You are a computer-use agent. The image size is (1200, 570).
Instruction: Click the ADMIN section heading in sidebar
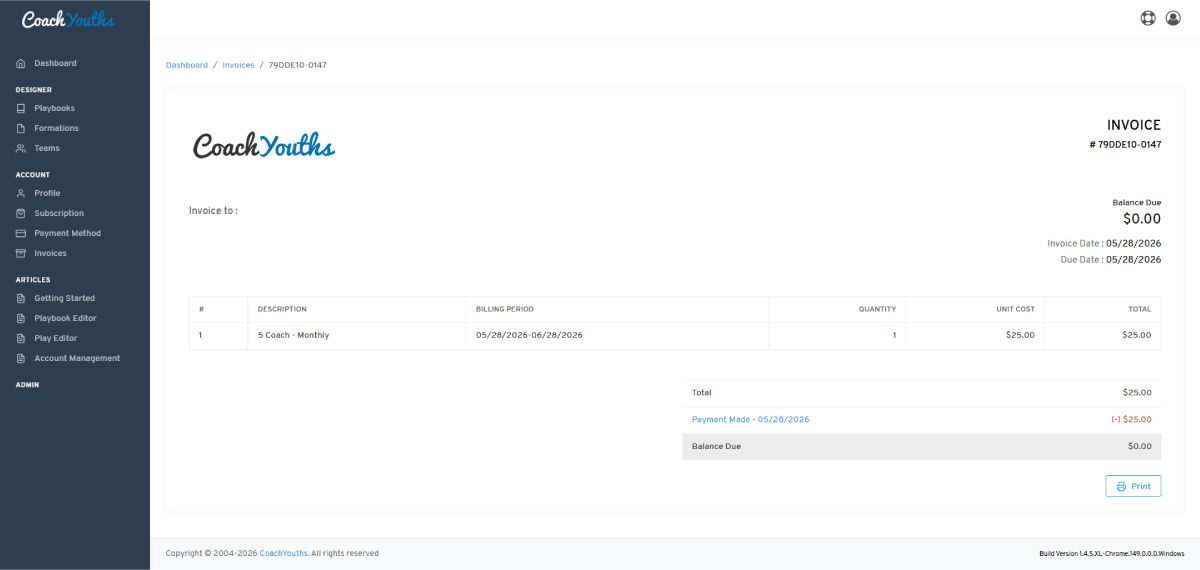pyautogui.click(x=27, y=384)
